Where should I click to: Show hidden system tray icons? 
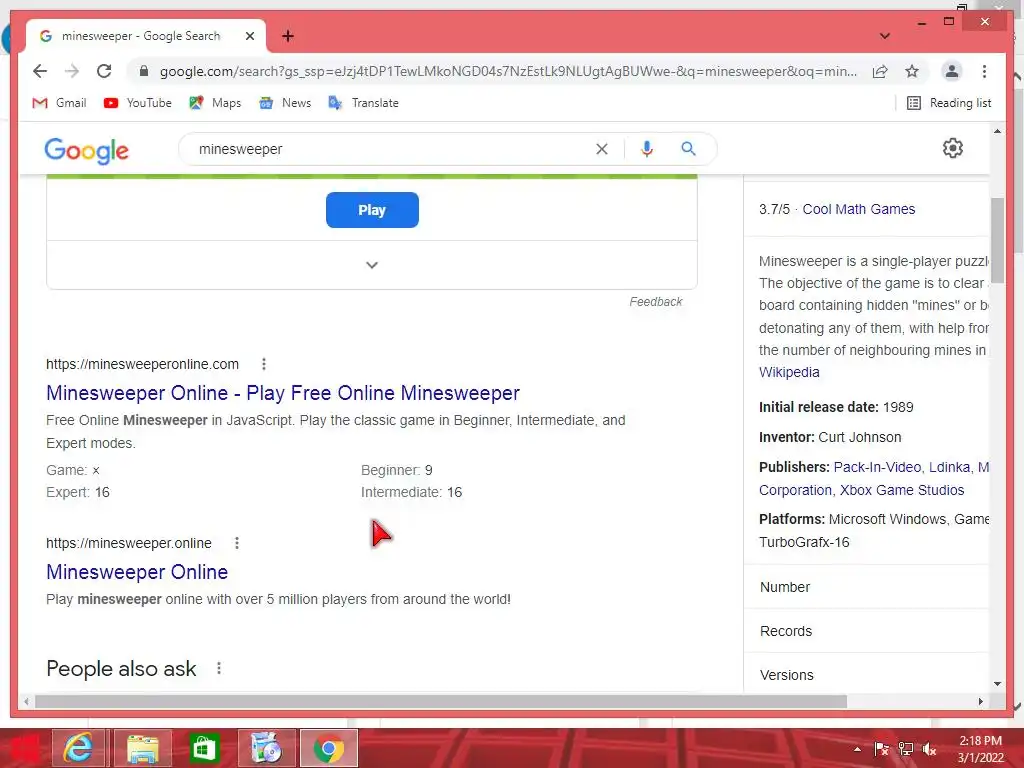pyautogui.click(x=857, y=750)
